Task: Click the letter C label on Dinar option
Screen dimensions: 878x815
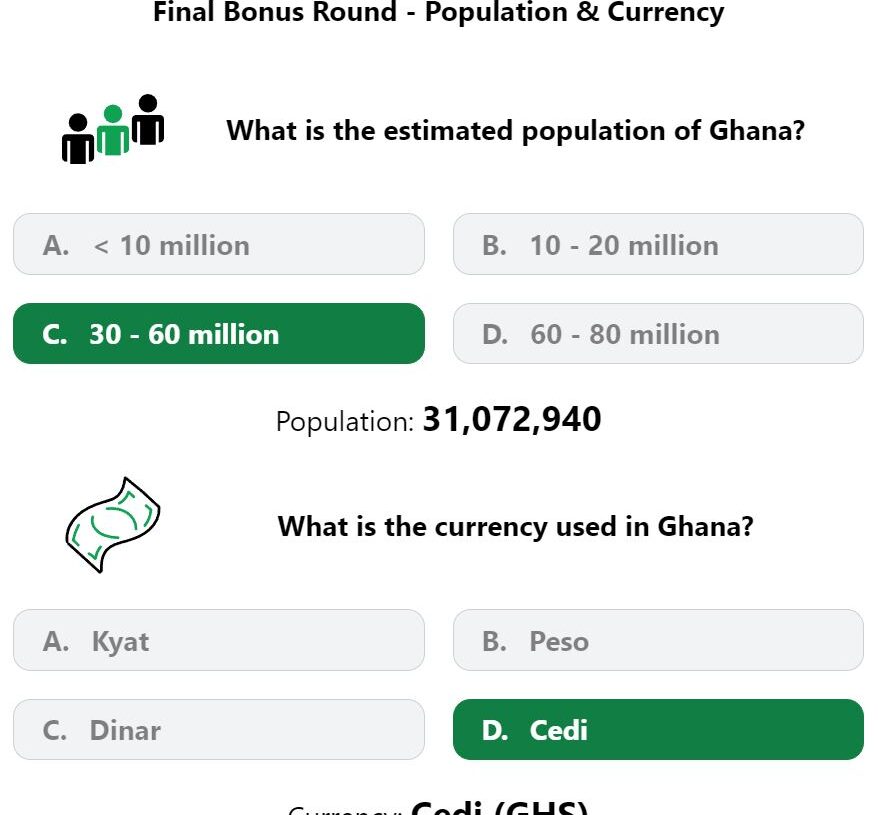Action: coord(54,730)
